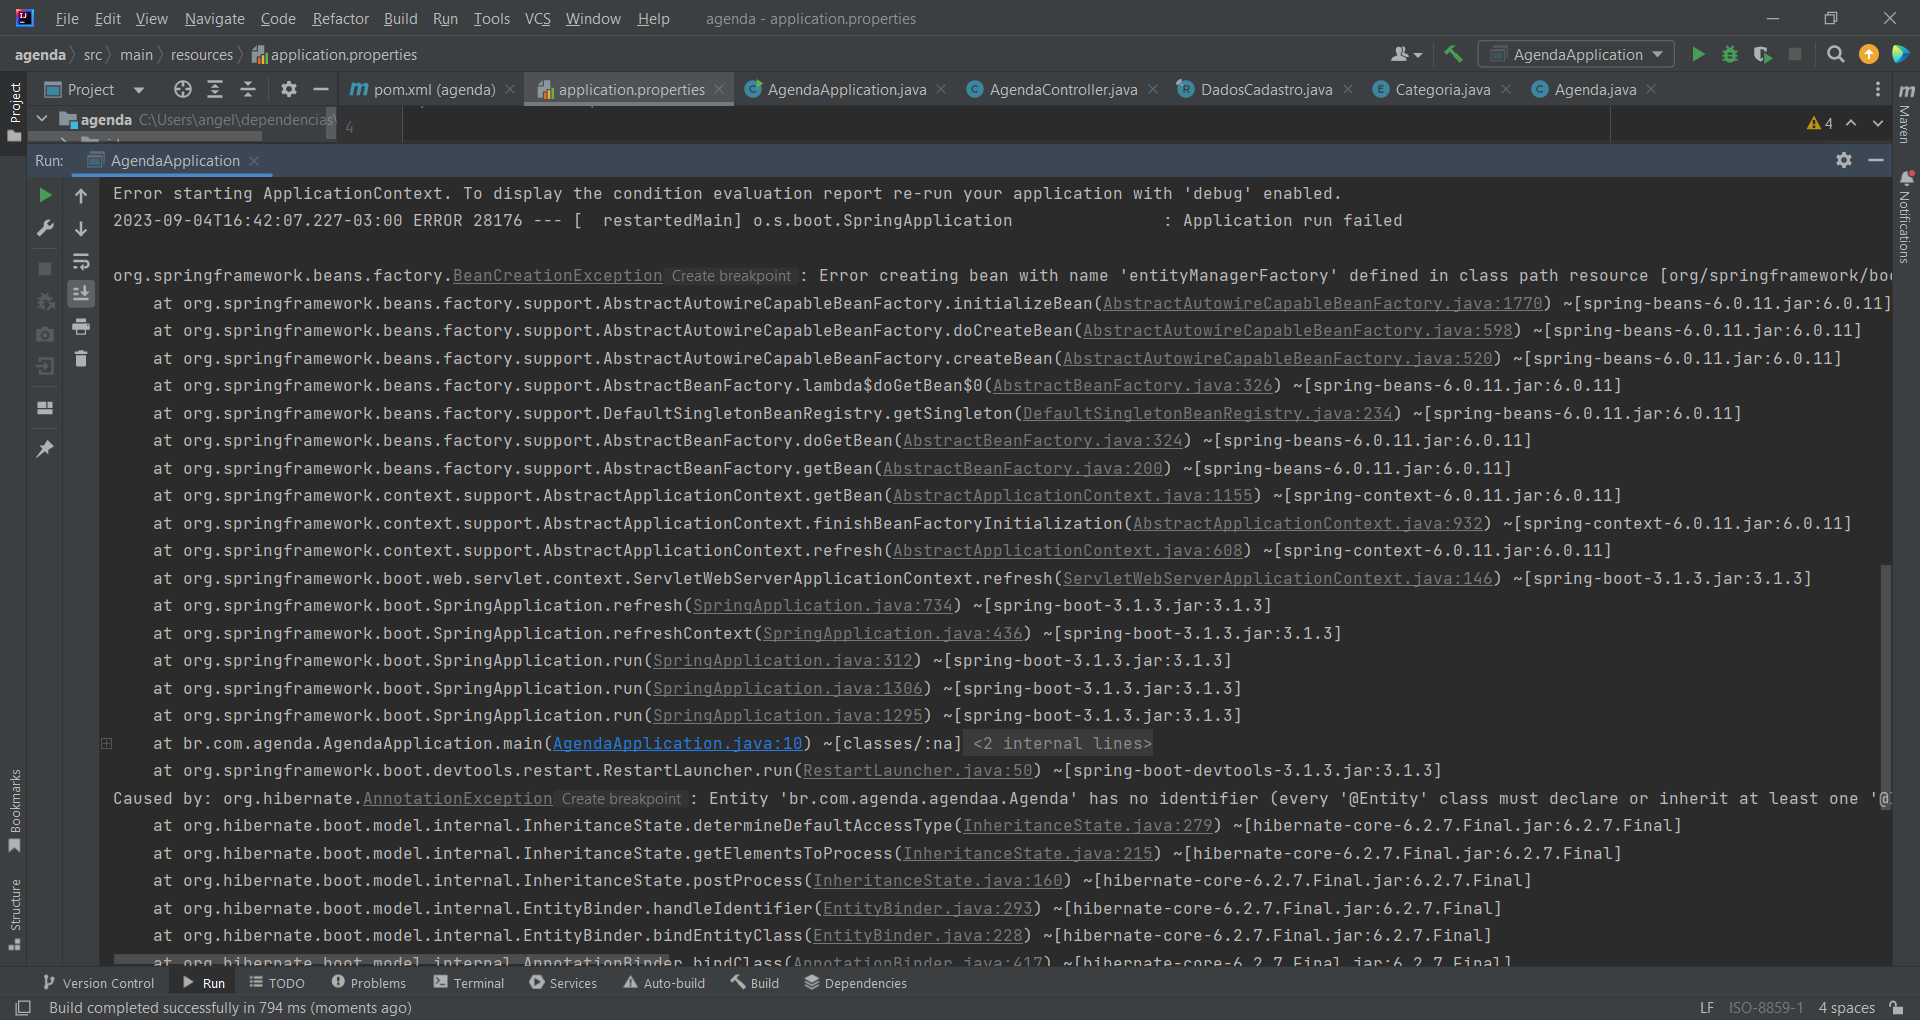Open Project panel settings gear

[289, 90]
